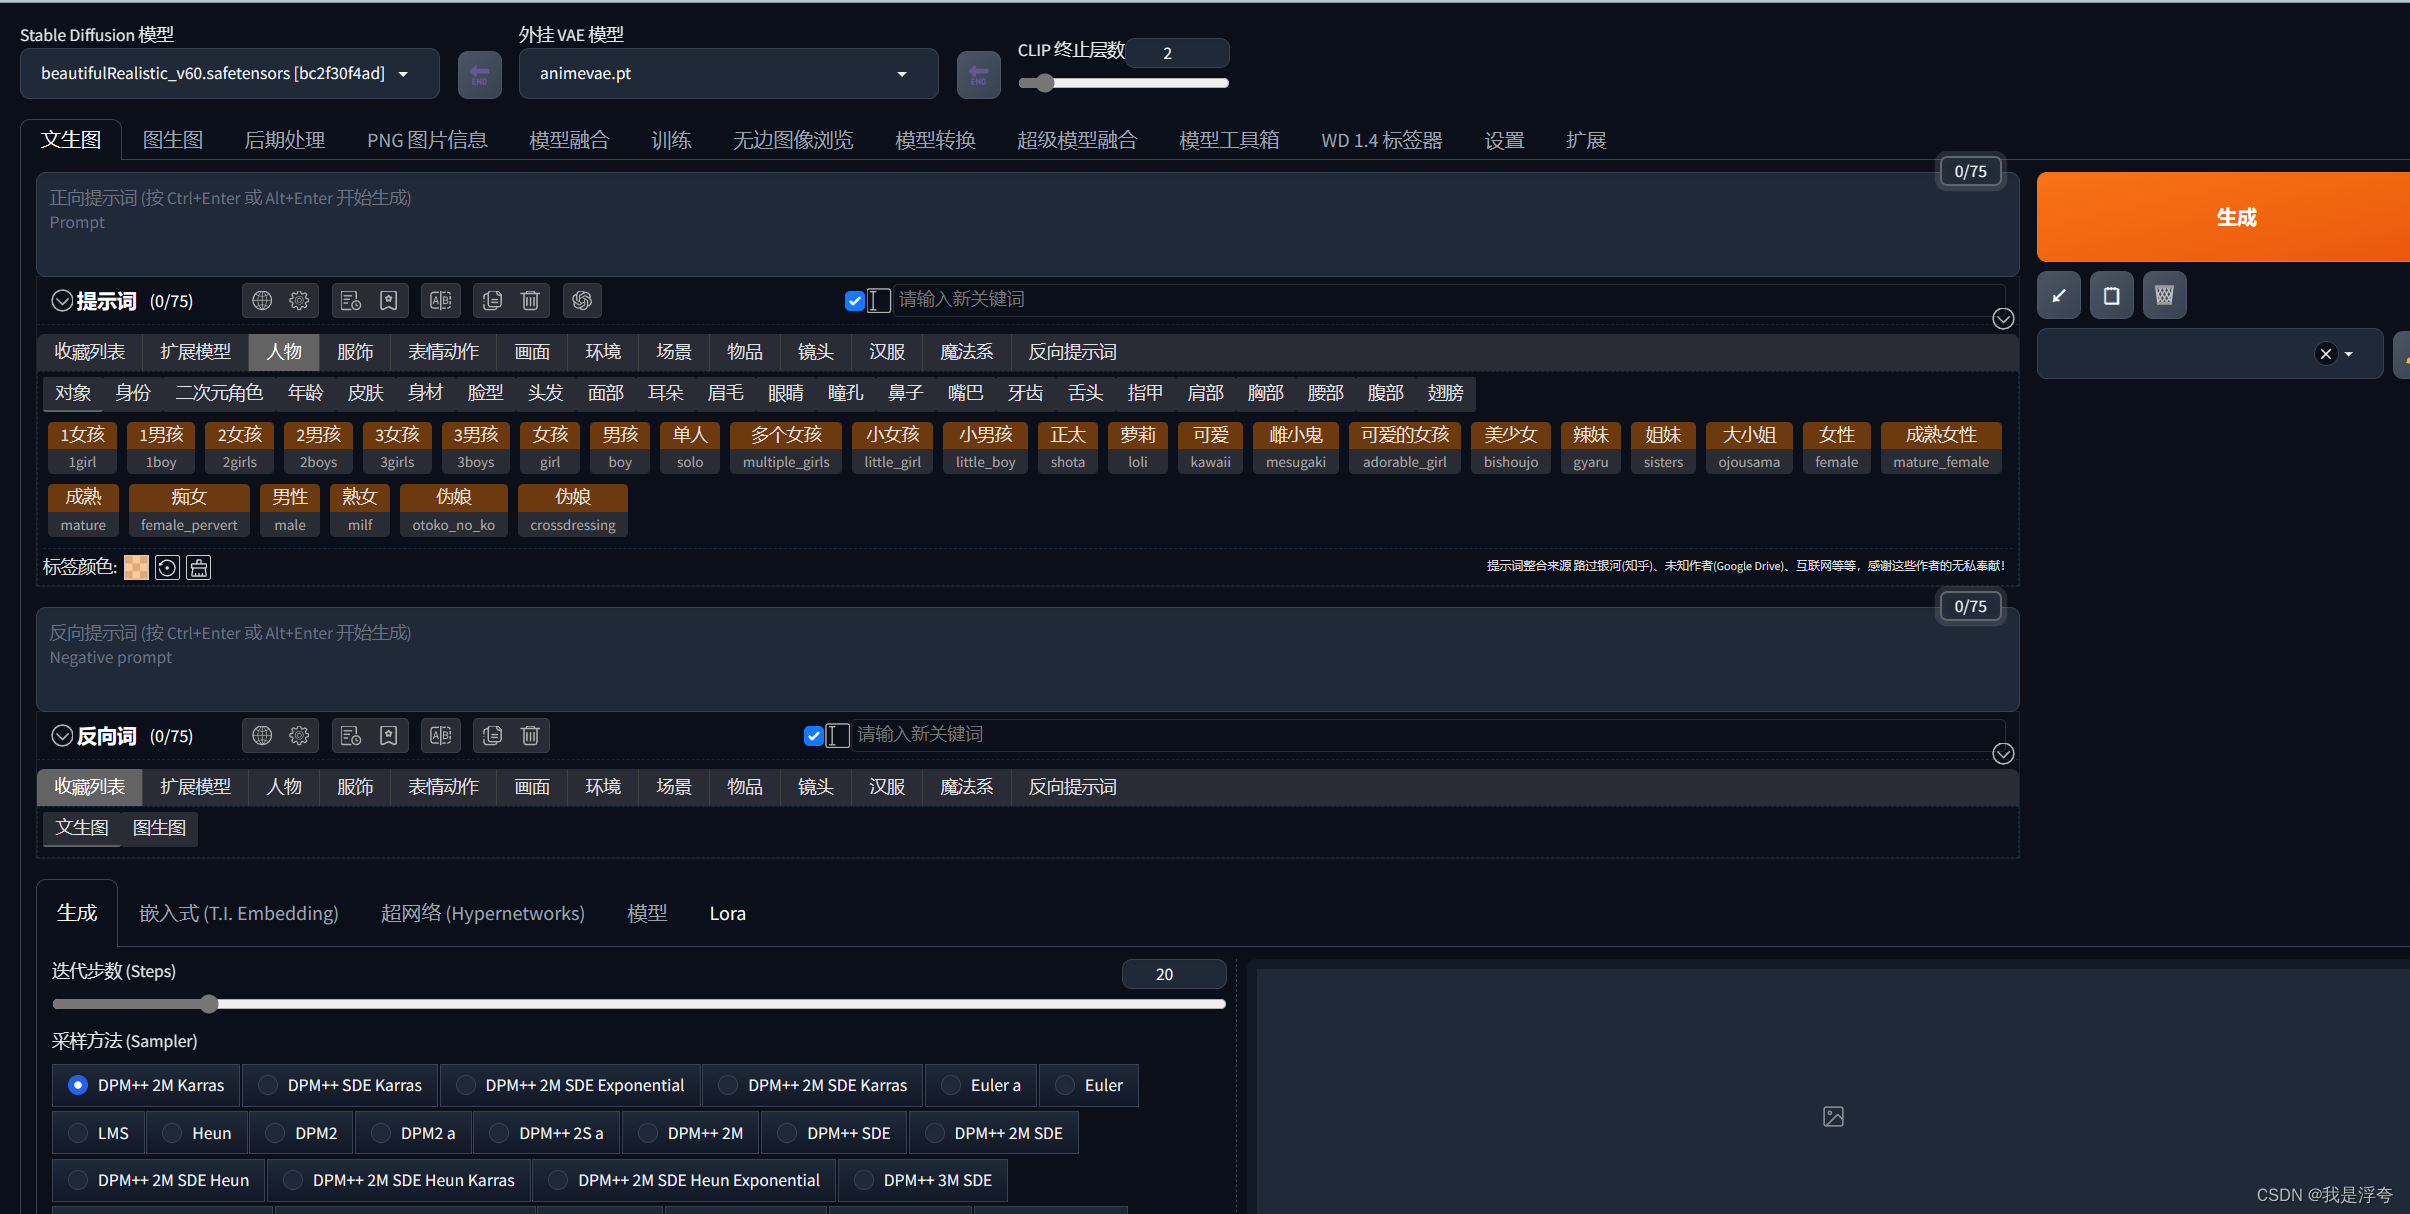Select the Euler a sampler

point(980,1085)
